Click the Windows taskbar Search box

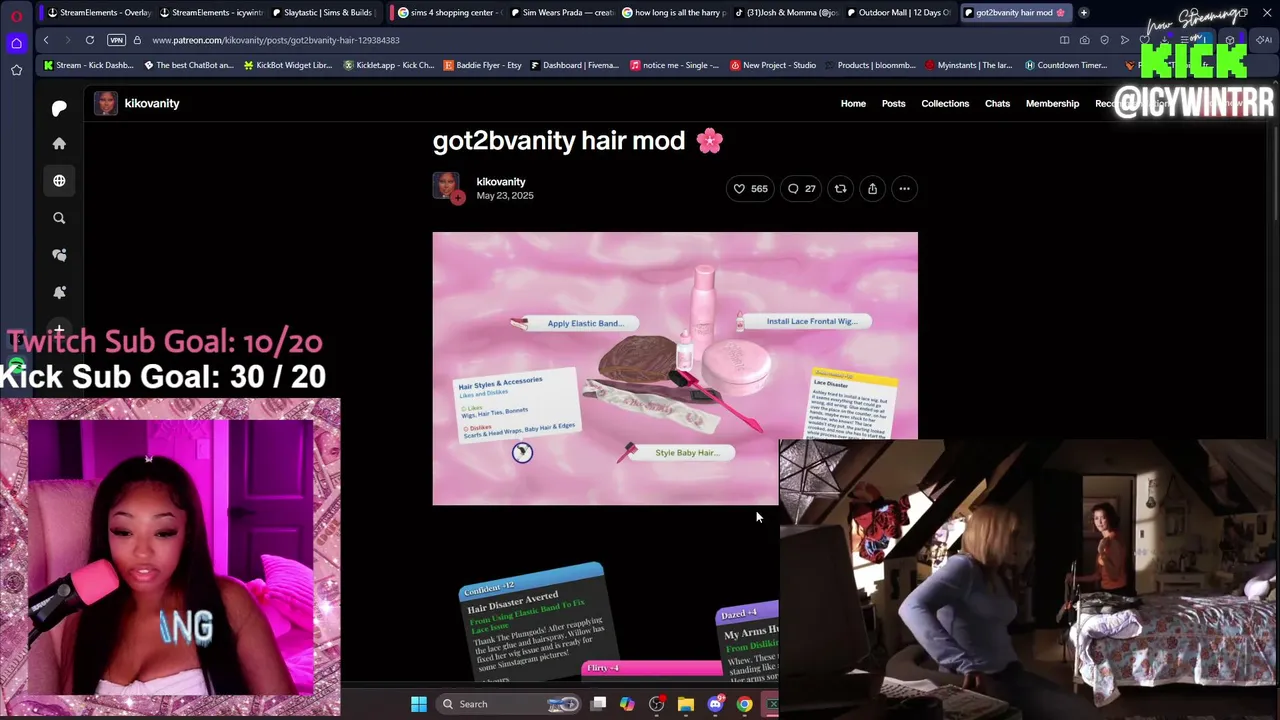point(510,704)
